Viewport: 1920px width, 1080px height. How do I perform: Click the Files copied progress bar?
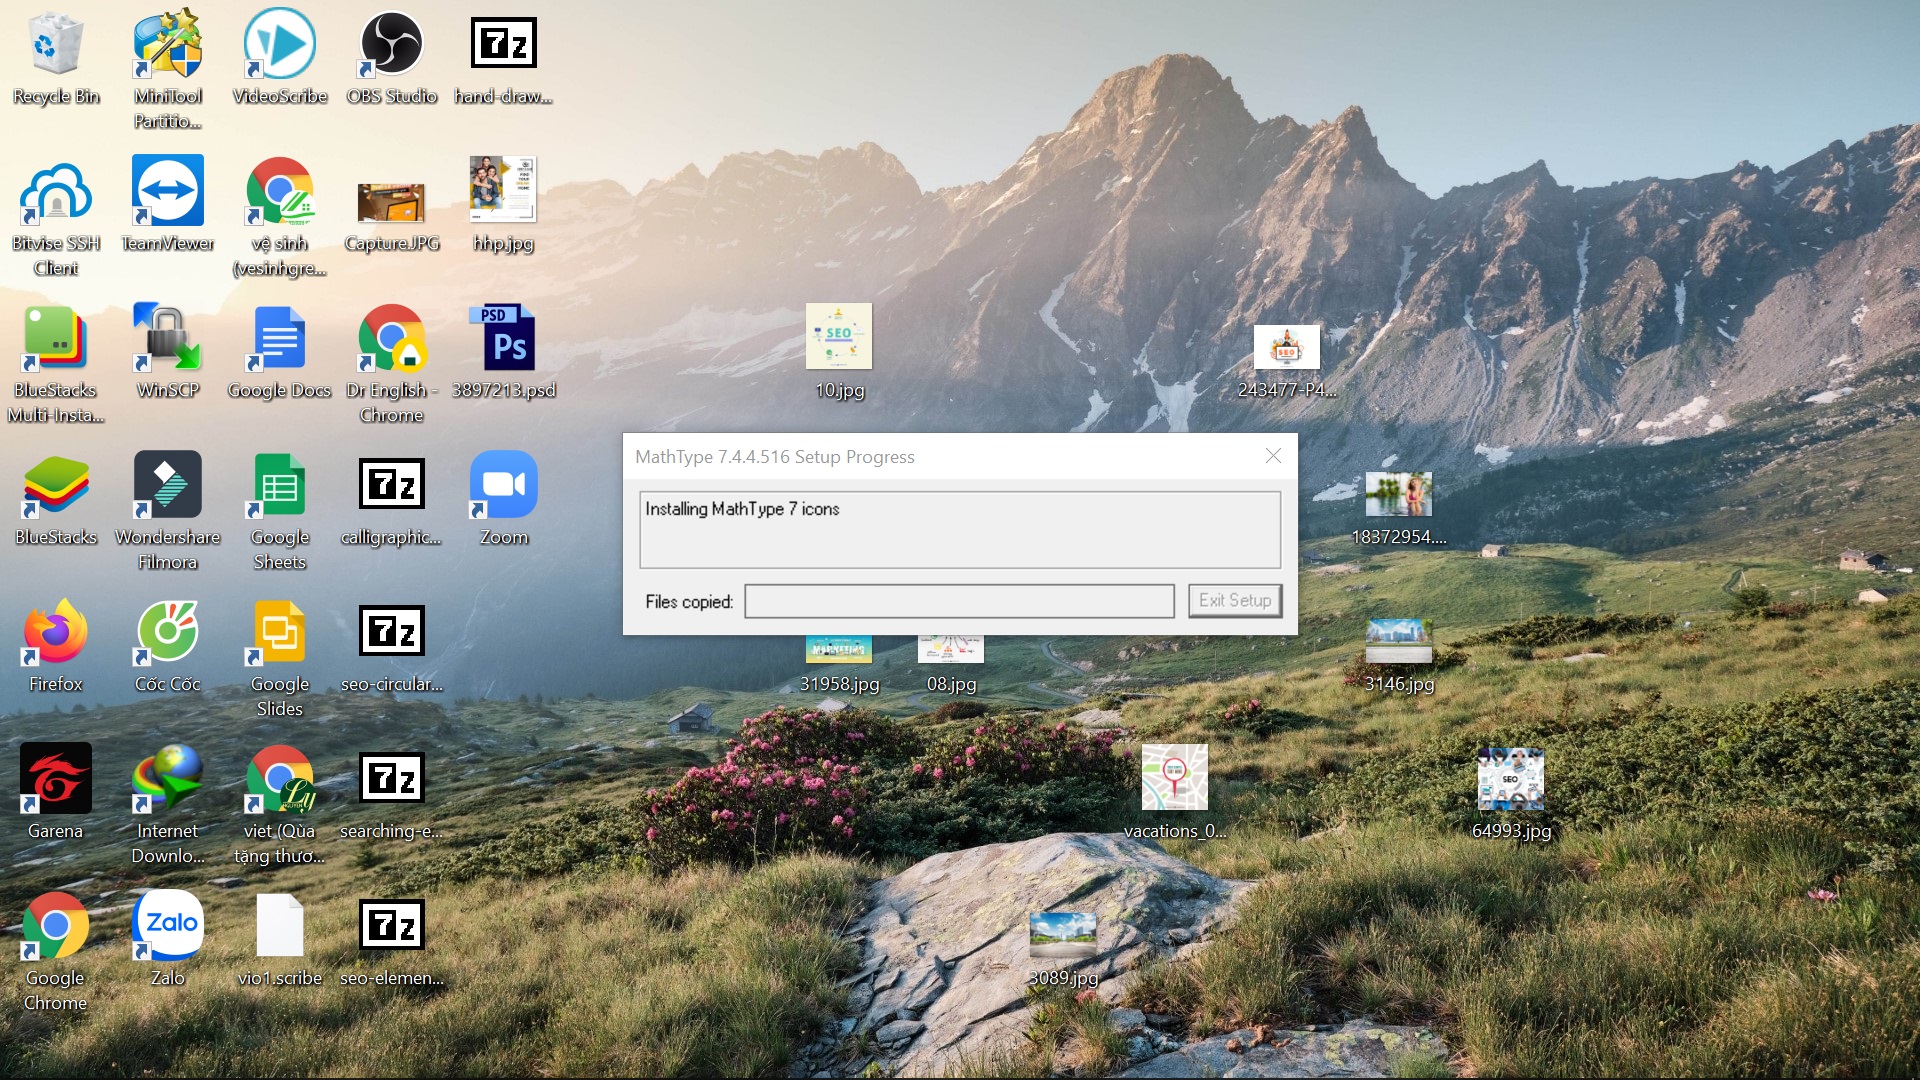pyautogui.click(x=959, y=601)
